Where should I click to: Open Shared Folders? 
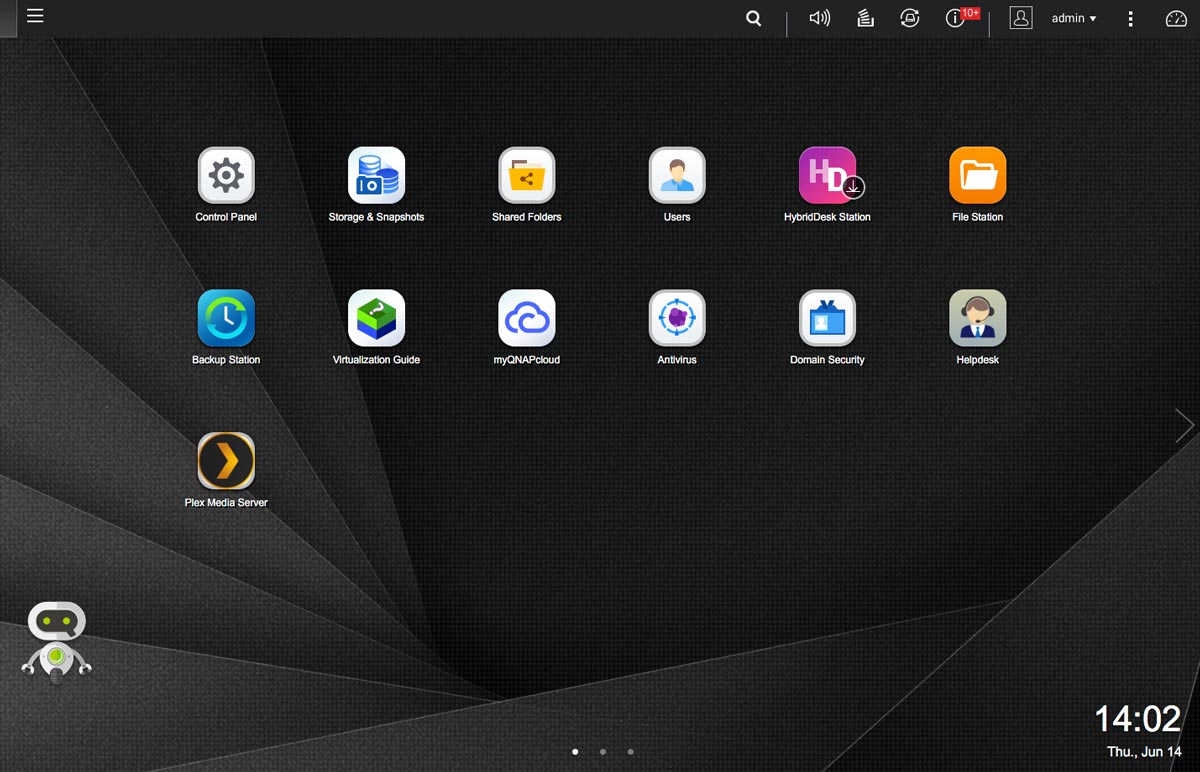point(527,176)
